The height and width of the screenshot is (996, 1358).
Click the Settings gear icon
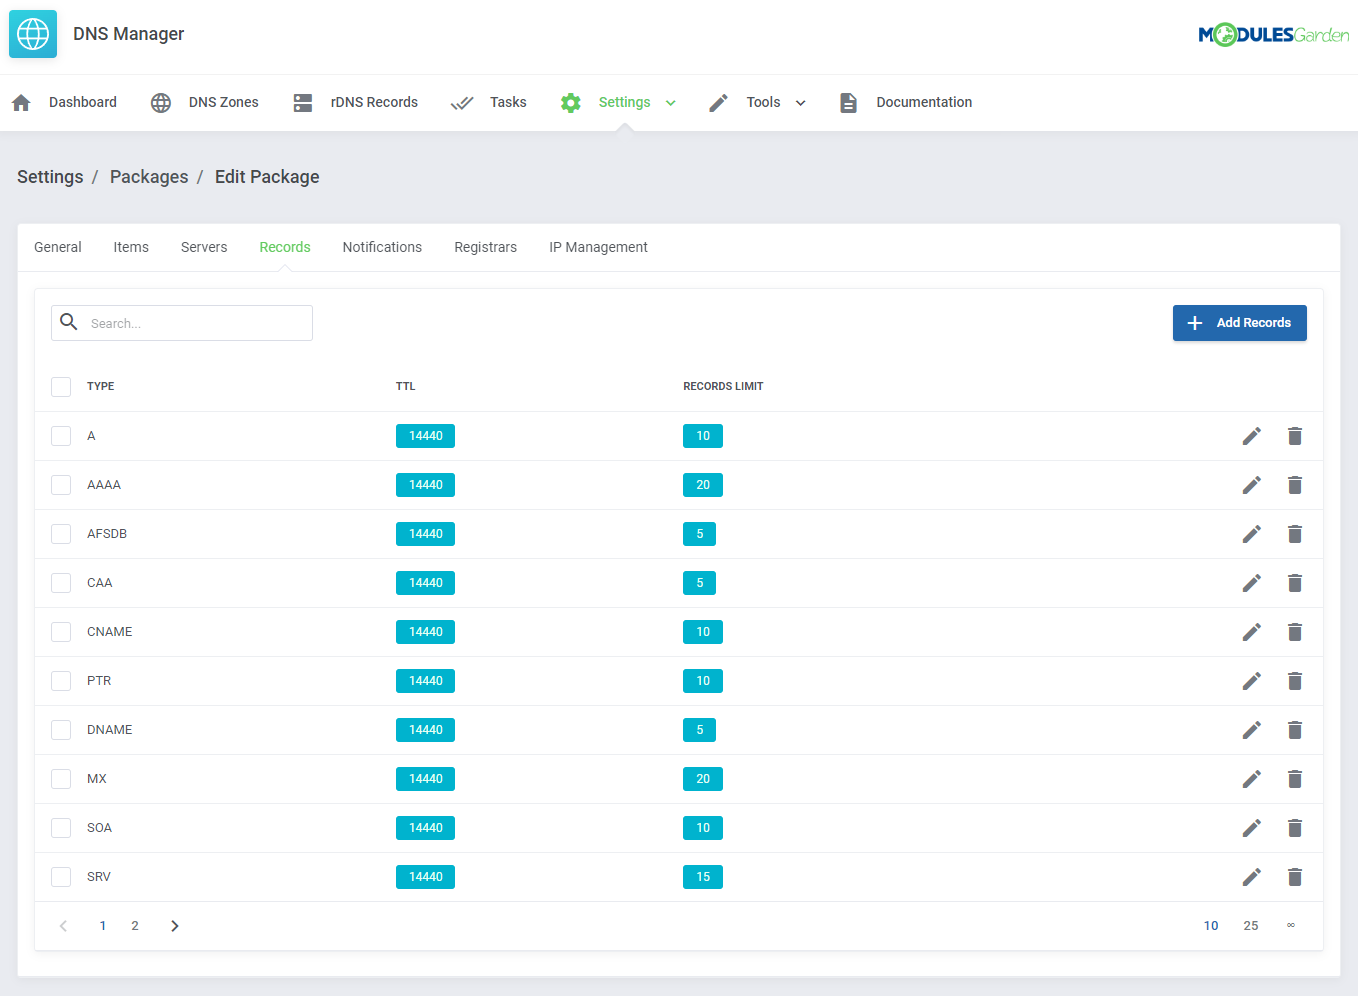coord(570,101)
